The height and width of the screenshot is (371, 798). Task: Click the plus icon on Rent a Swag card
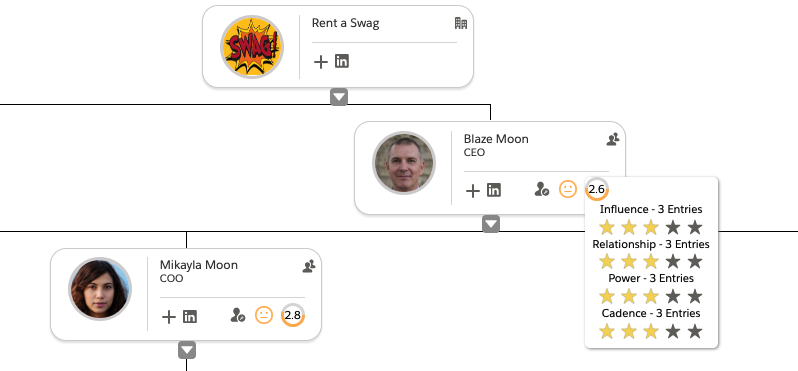[x=320, y=62]
